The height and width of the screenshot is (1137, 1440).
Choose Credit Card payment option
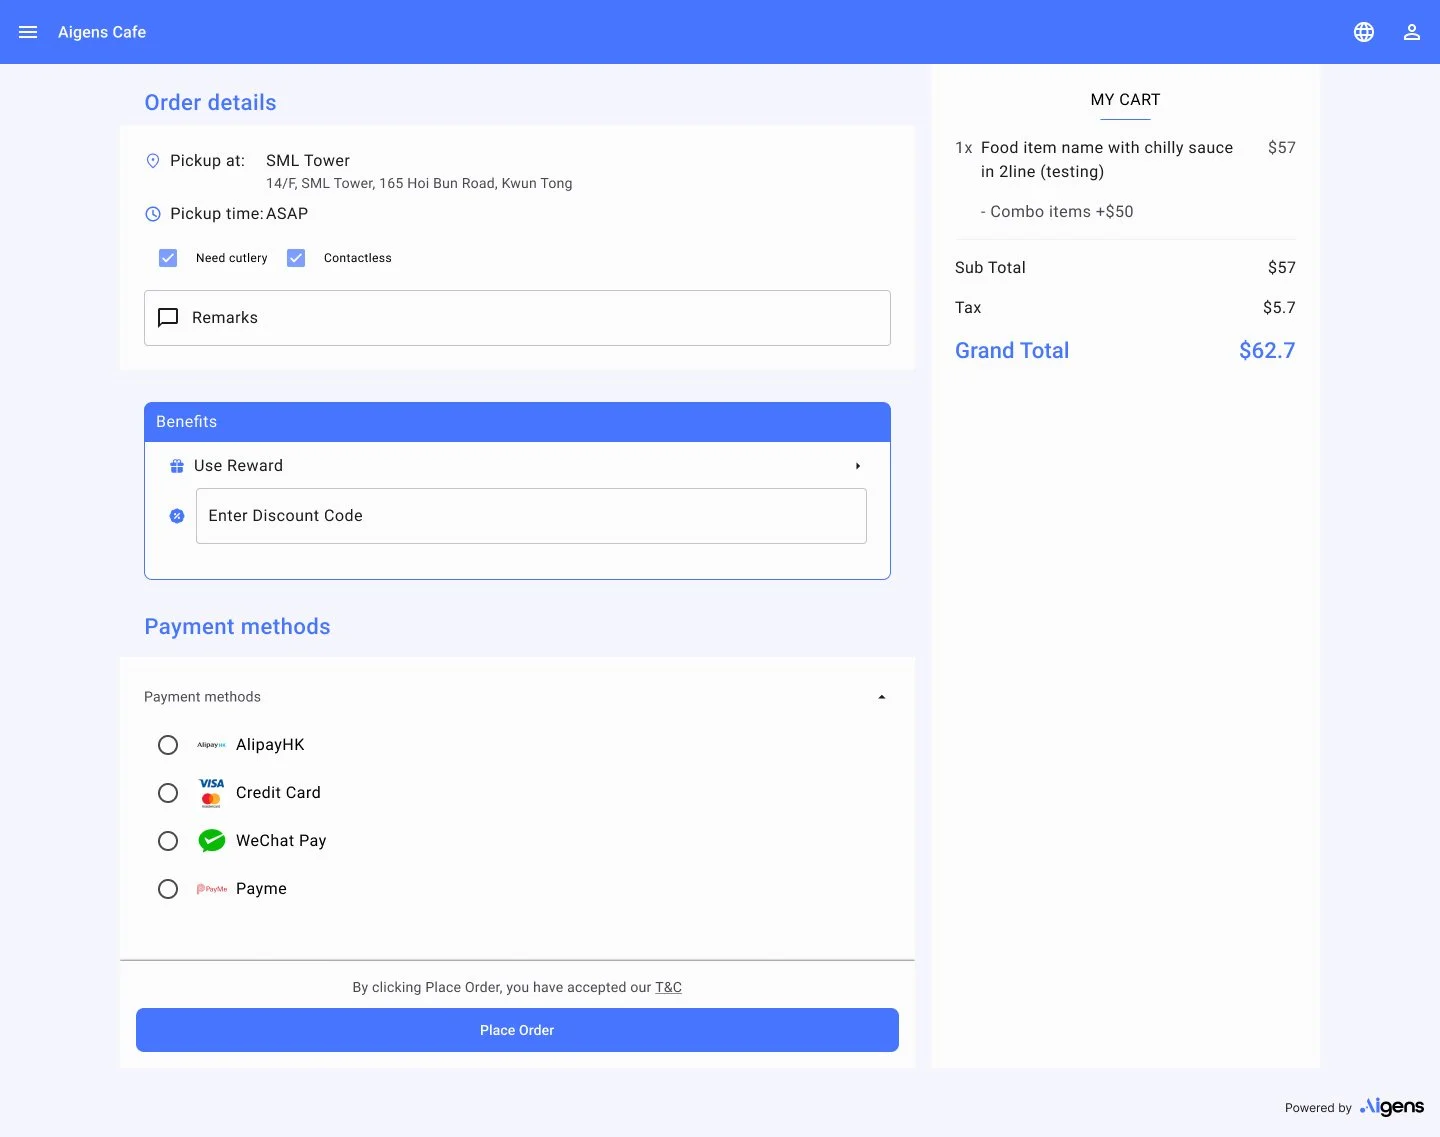pyautogui.click(x=167, y=793)
